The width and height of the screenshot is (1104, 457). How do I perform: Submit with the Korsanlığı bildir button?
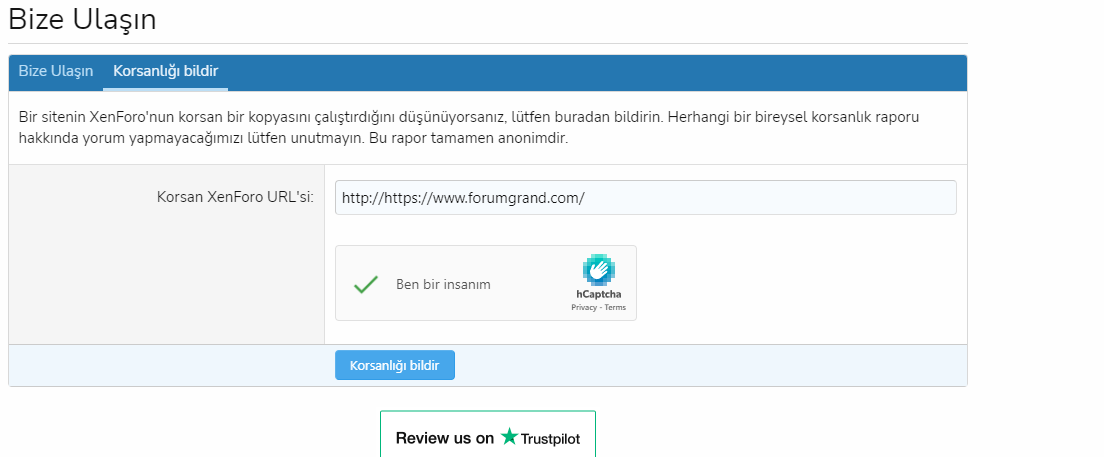tap(395, 365)
